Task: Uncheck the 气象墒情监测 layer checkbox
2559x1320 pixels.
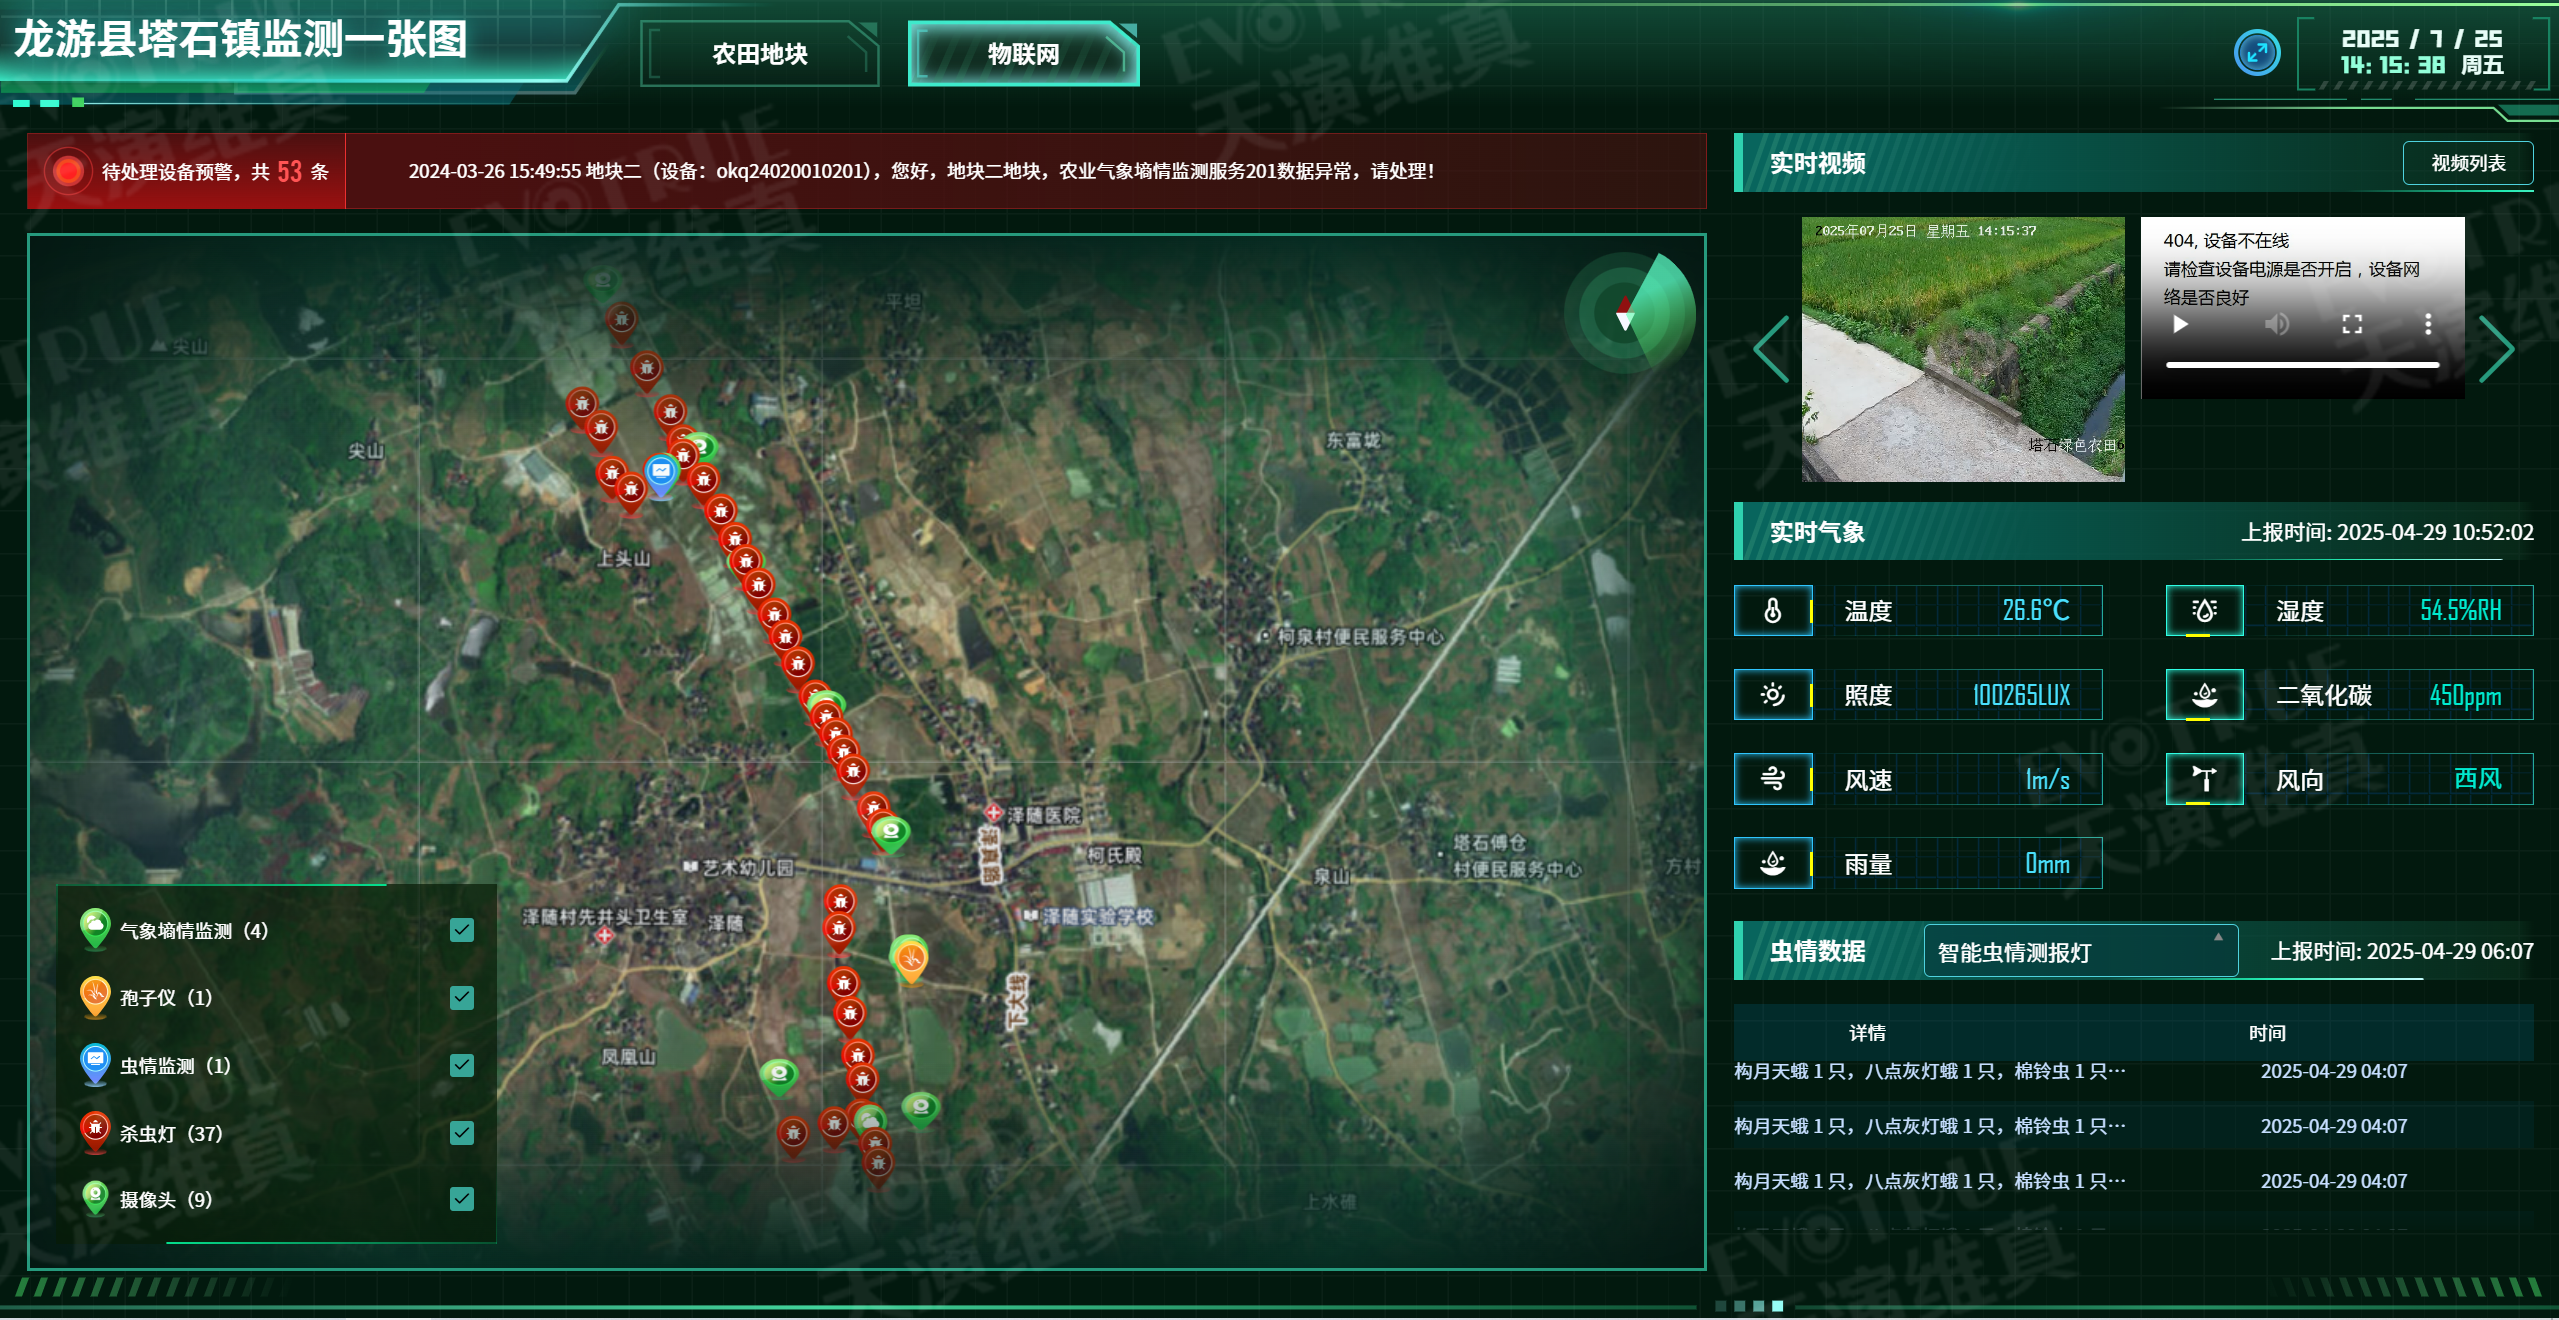Action: [x=461, y=930]
